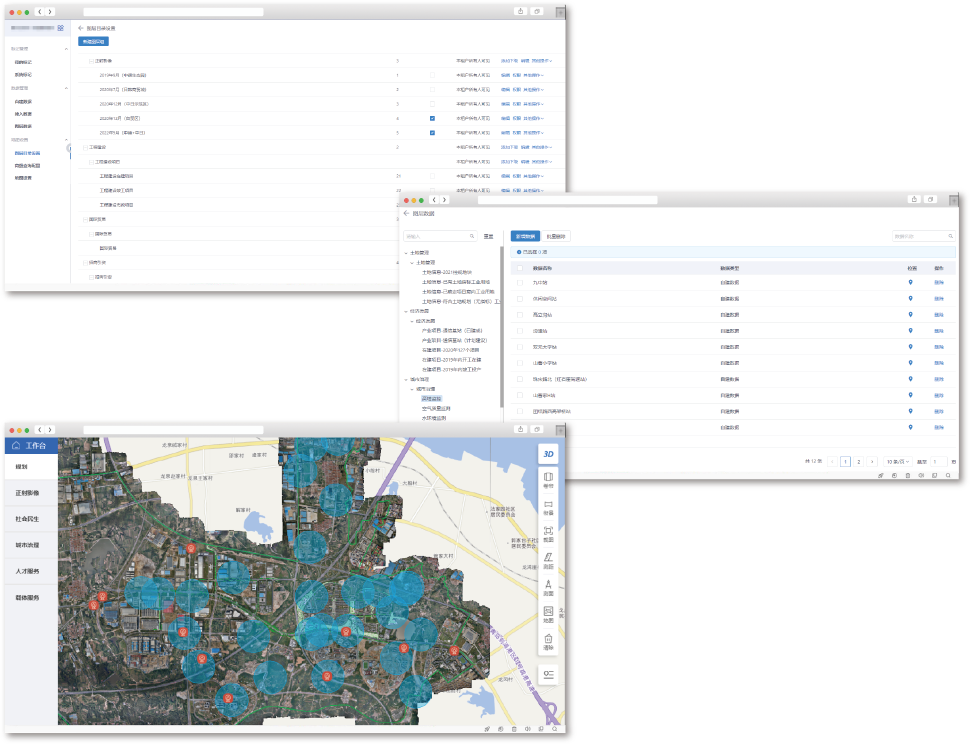Open the 卷帘 swipe tool on map
970x744 pixels.
(x=548, y=480)
